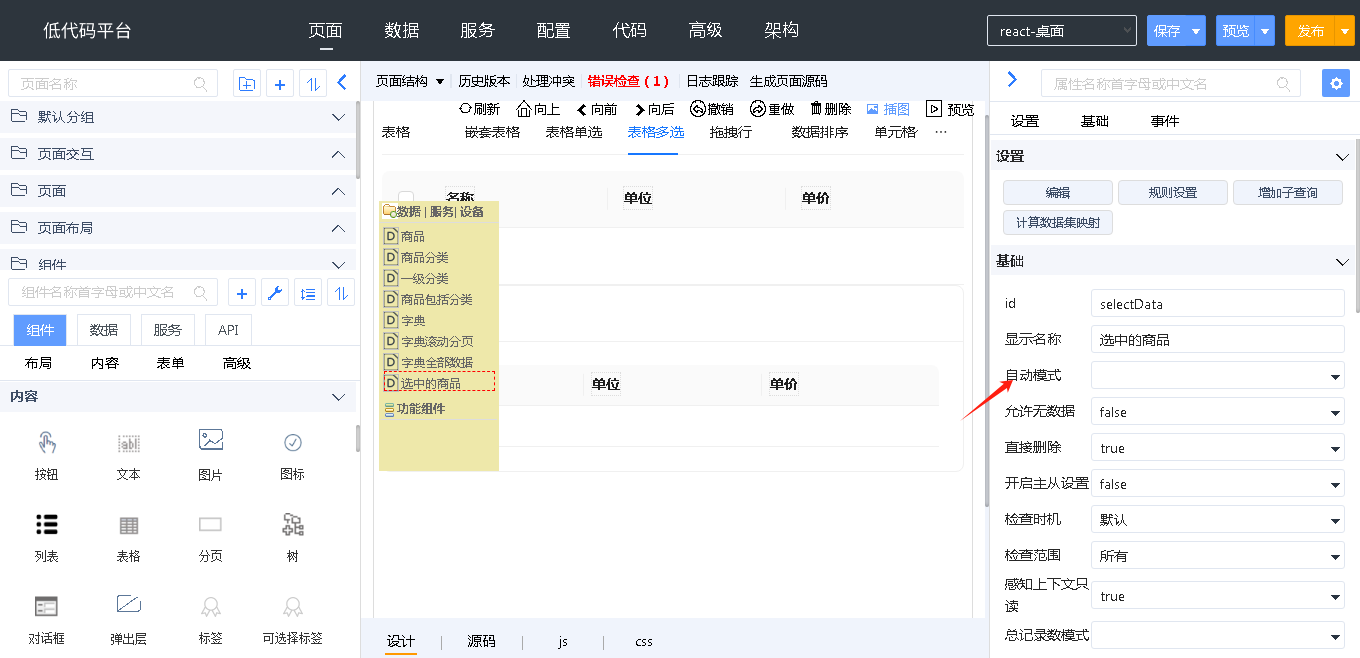Select the 树 component
Screen dimensions: 1360x658
292,537
